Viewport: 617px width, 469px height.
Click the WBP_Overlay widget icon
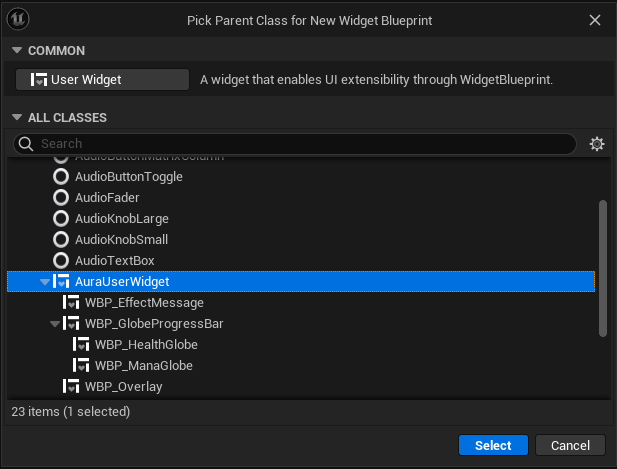71,386
